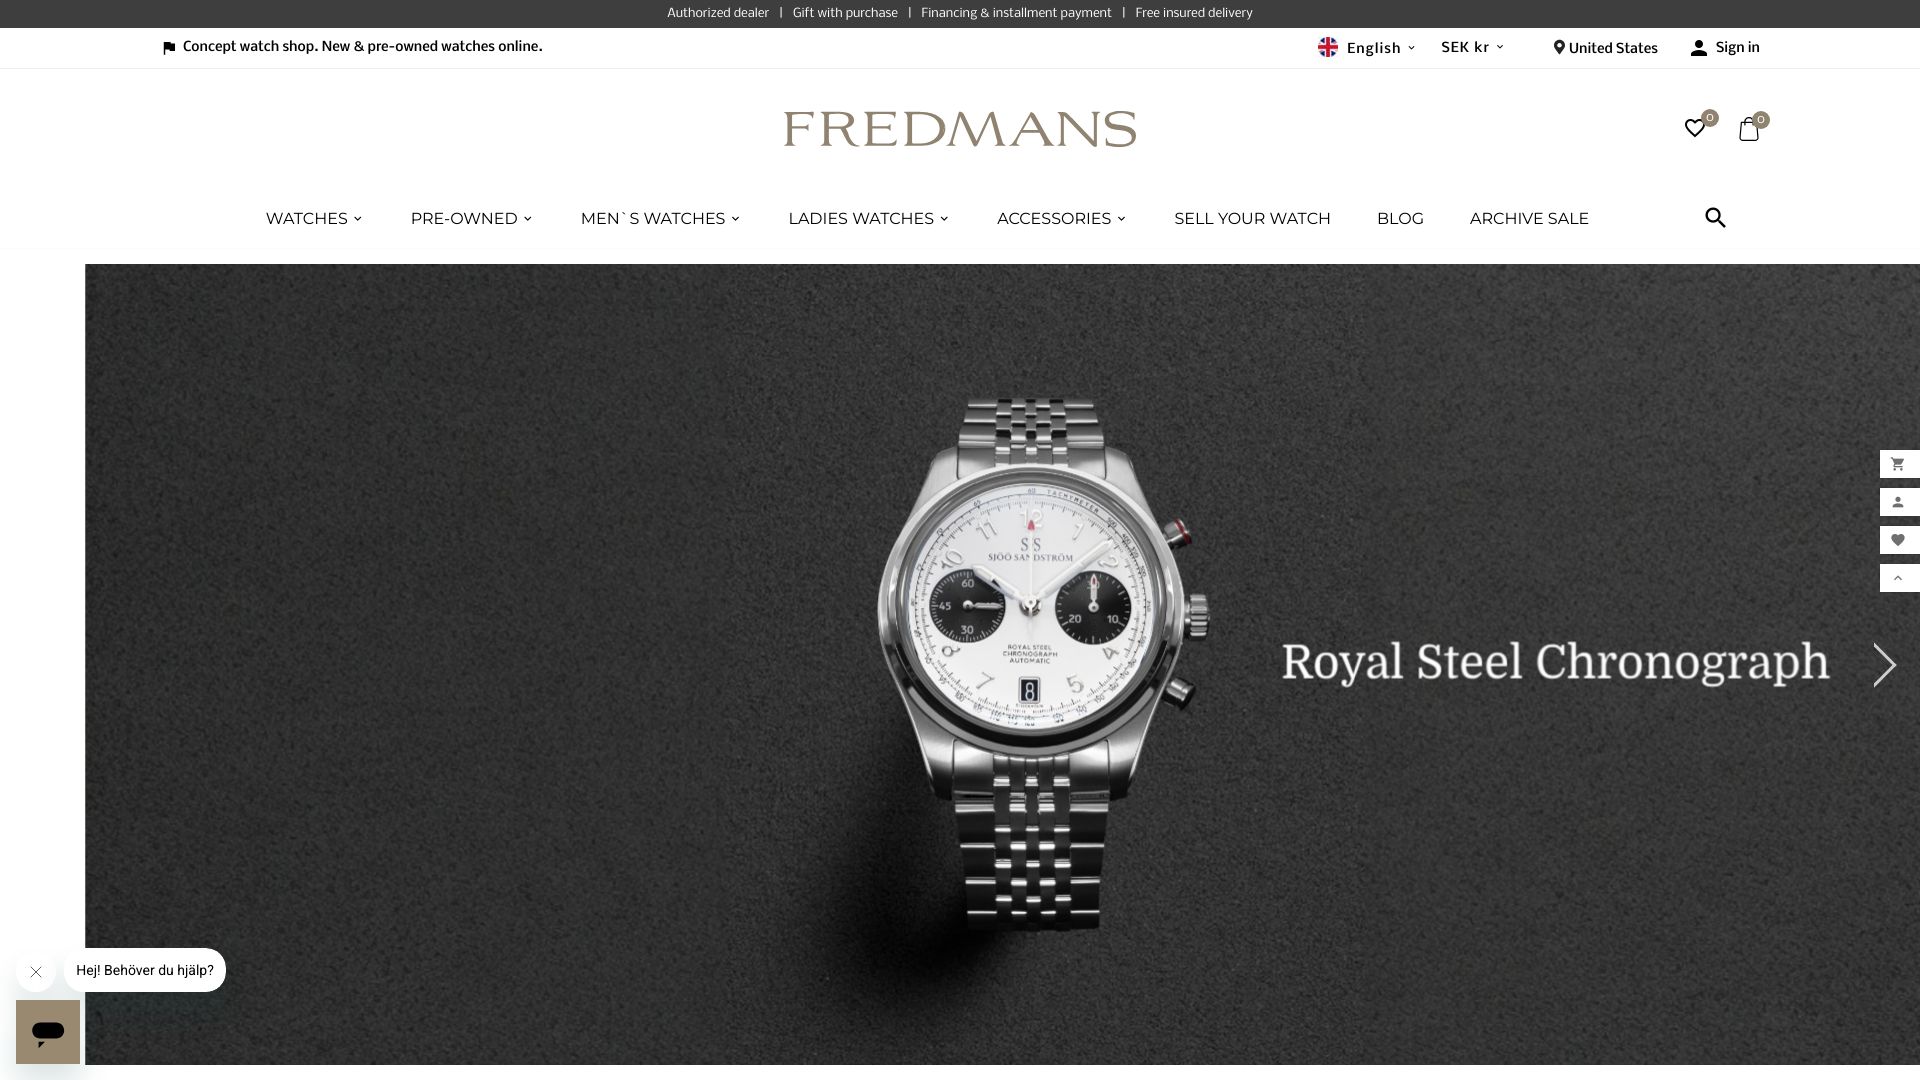This screenshot has height=1080, width=1920.
Task: Click the side panel heart icon
Action: 1899,540
